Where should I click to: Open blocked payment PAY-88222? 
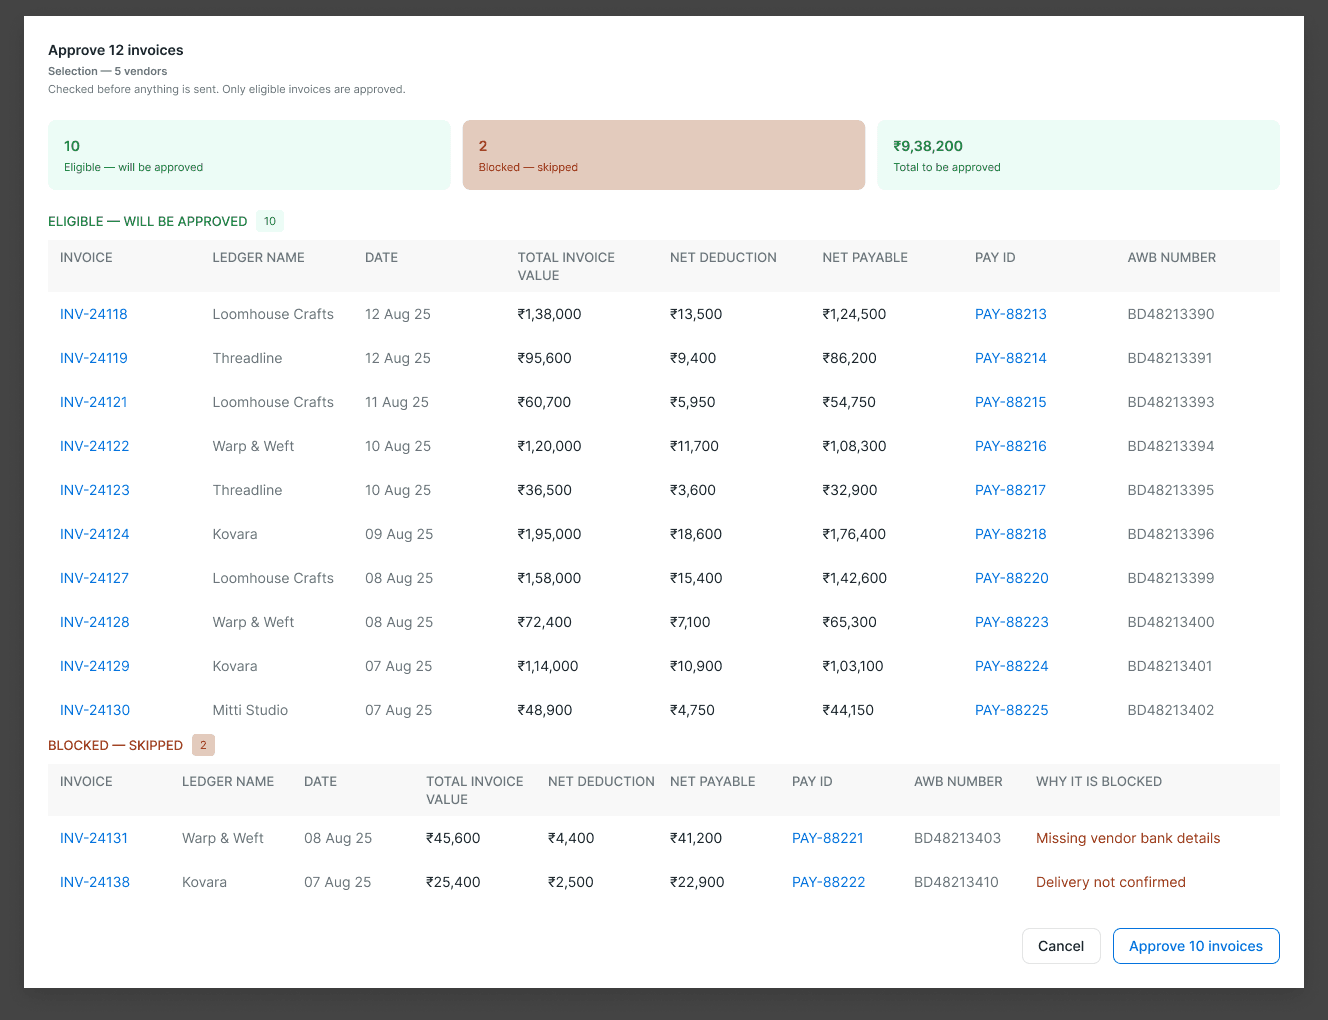coord(829,882)
